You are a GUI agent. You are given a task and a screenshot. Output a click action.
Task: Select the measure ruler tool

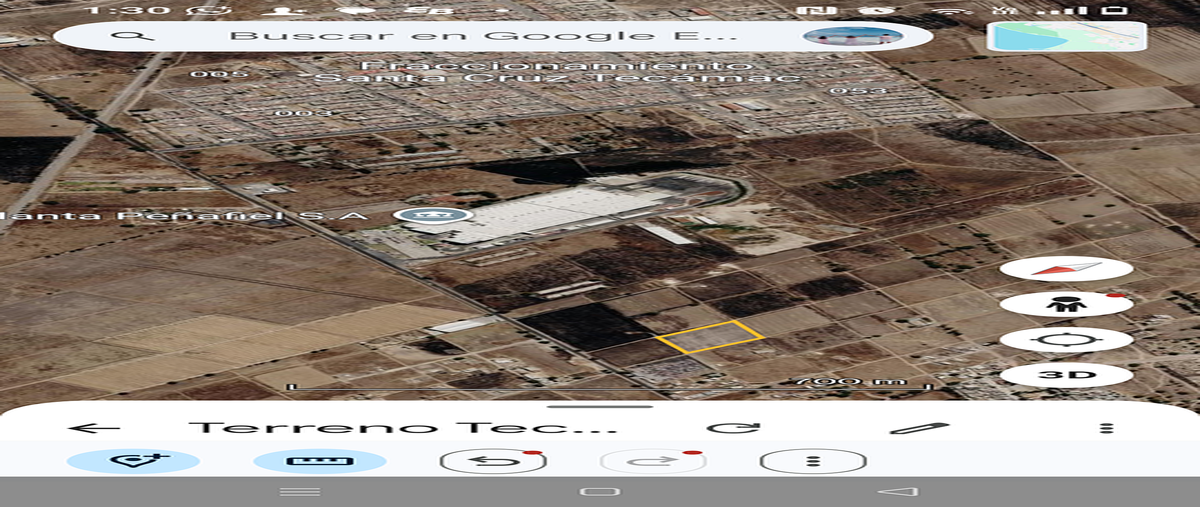(x=320, y=461)
